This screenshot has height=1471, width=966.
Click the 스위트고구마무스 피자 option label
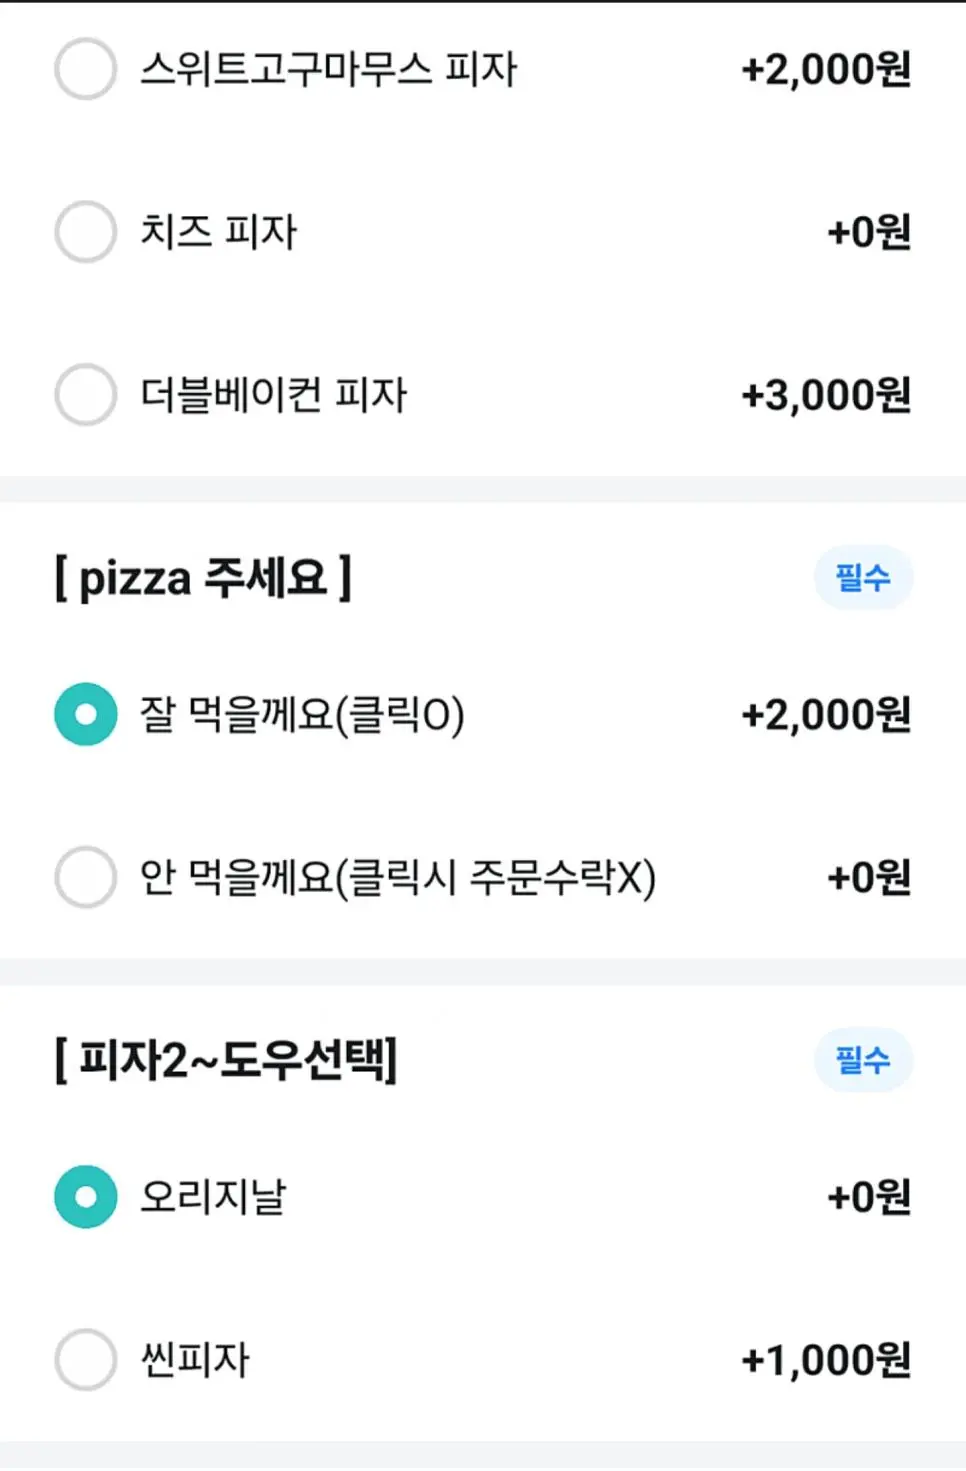tap(328, 69)
